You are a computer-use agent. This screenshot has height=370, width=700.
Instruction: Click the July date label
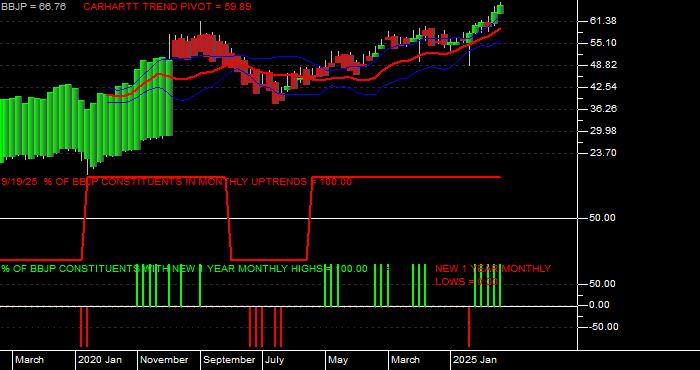point(275,360)
